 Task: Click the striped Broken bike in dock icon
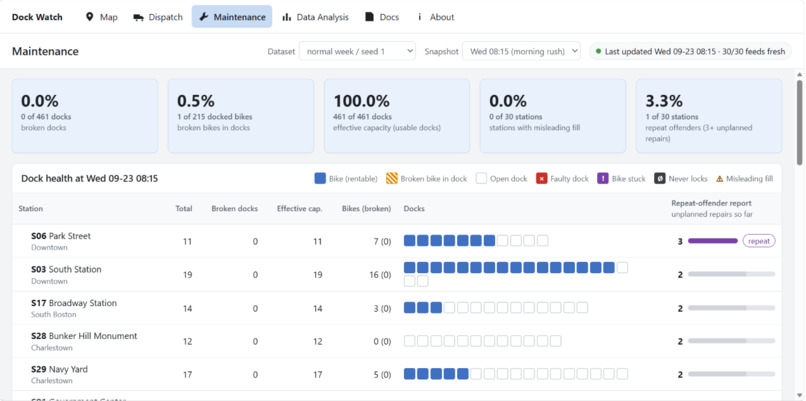[392, 178]
